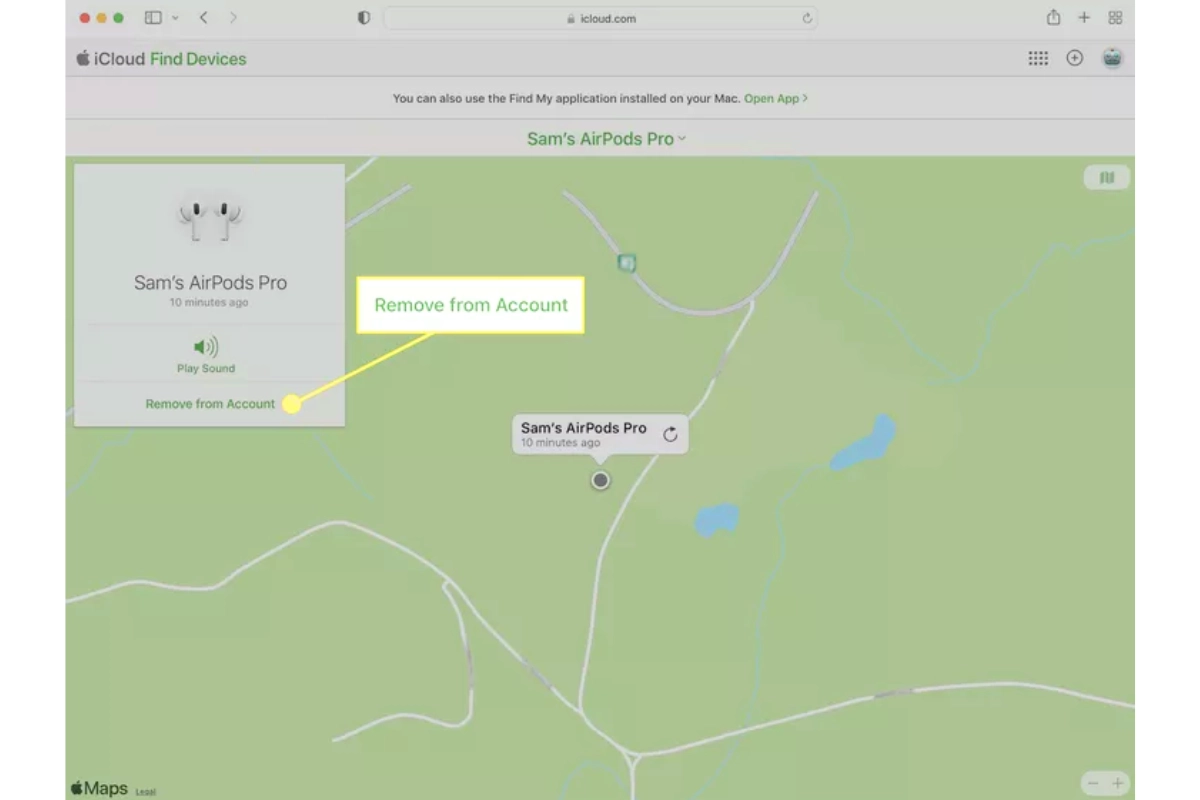
Task: Open the iCloud account avatar menu
Action: tap(1112, 59)
